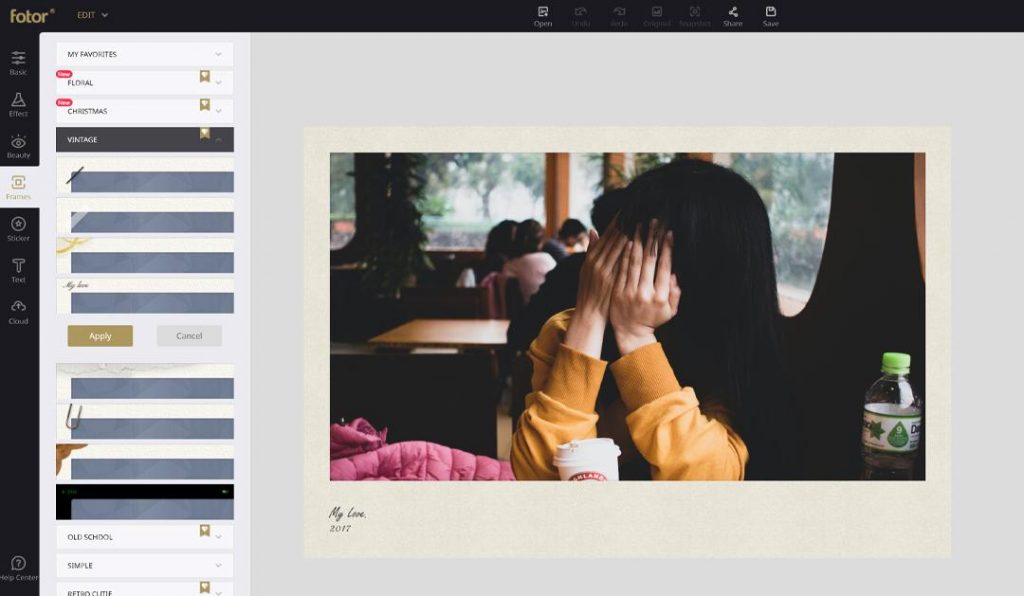
Task: Show the Original image
Action: click(x=656, y=16)
